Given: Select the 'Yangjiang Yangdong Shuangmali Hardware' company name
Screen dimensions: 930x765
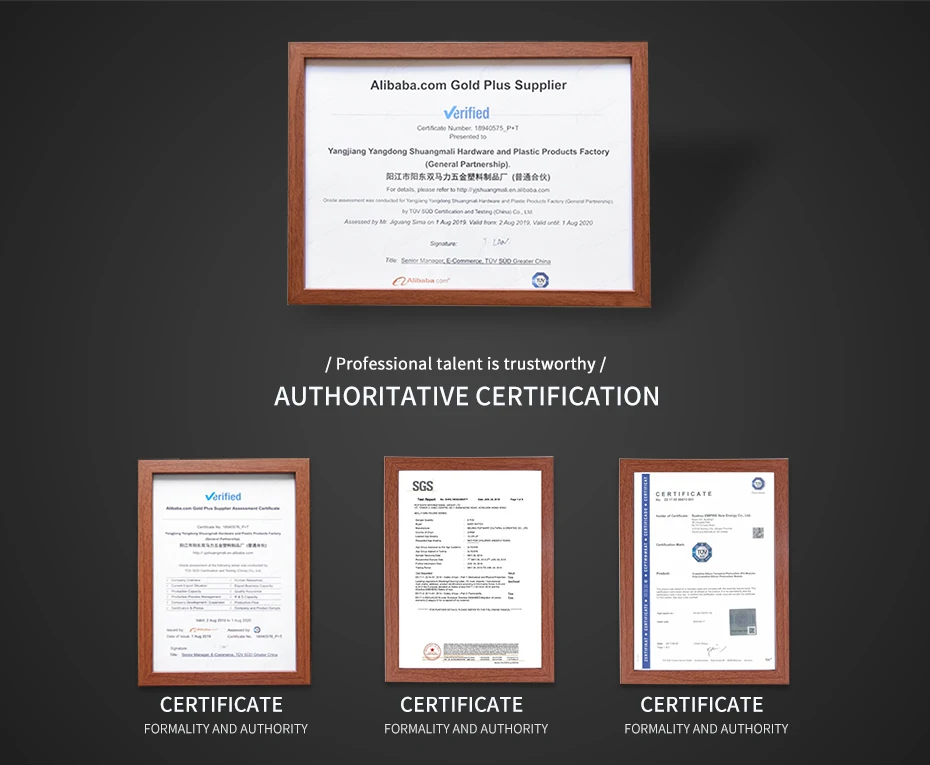Looking at the screenshot, I should (x=469, y=152).
